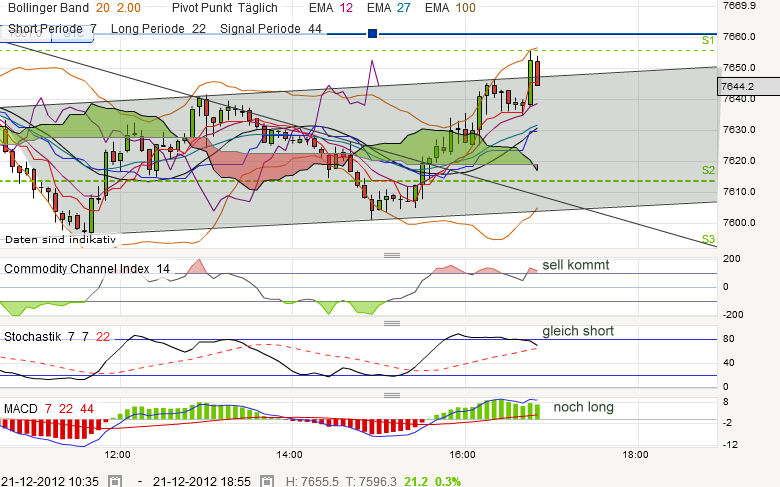Click the EMA 100 indicator label

[450, 7]
